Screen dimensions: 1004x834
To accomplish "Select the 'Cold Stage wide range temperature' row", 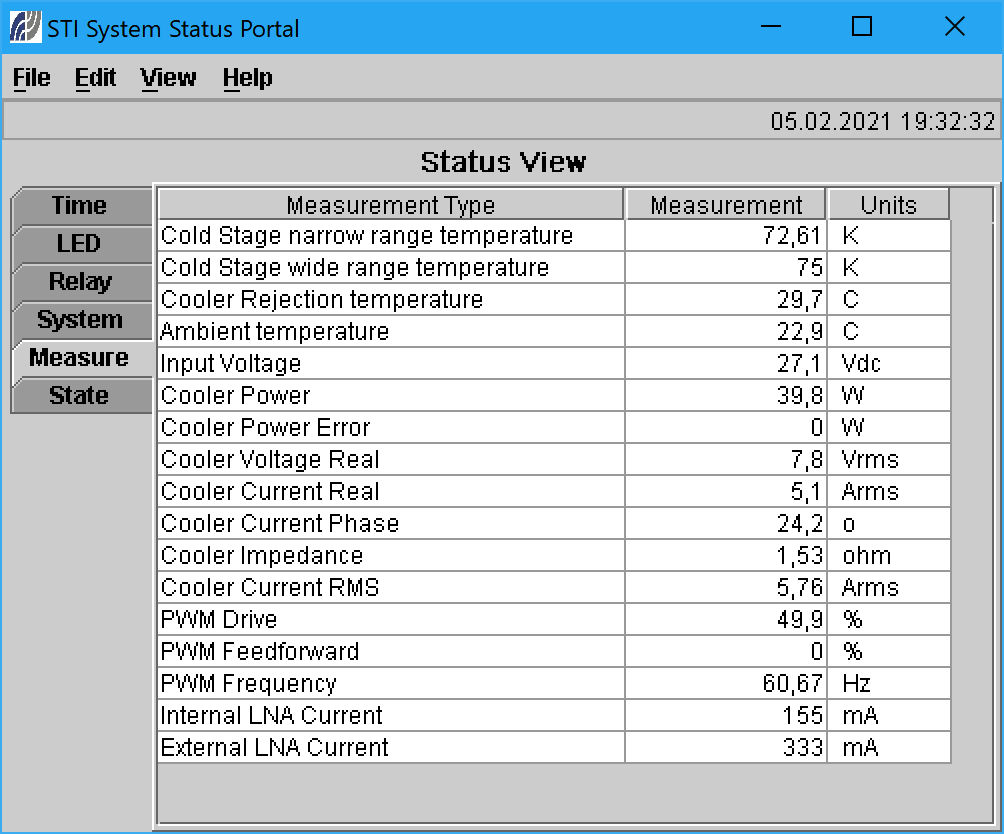I will click(x=554, y=268).
